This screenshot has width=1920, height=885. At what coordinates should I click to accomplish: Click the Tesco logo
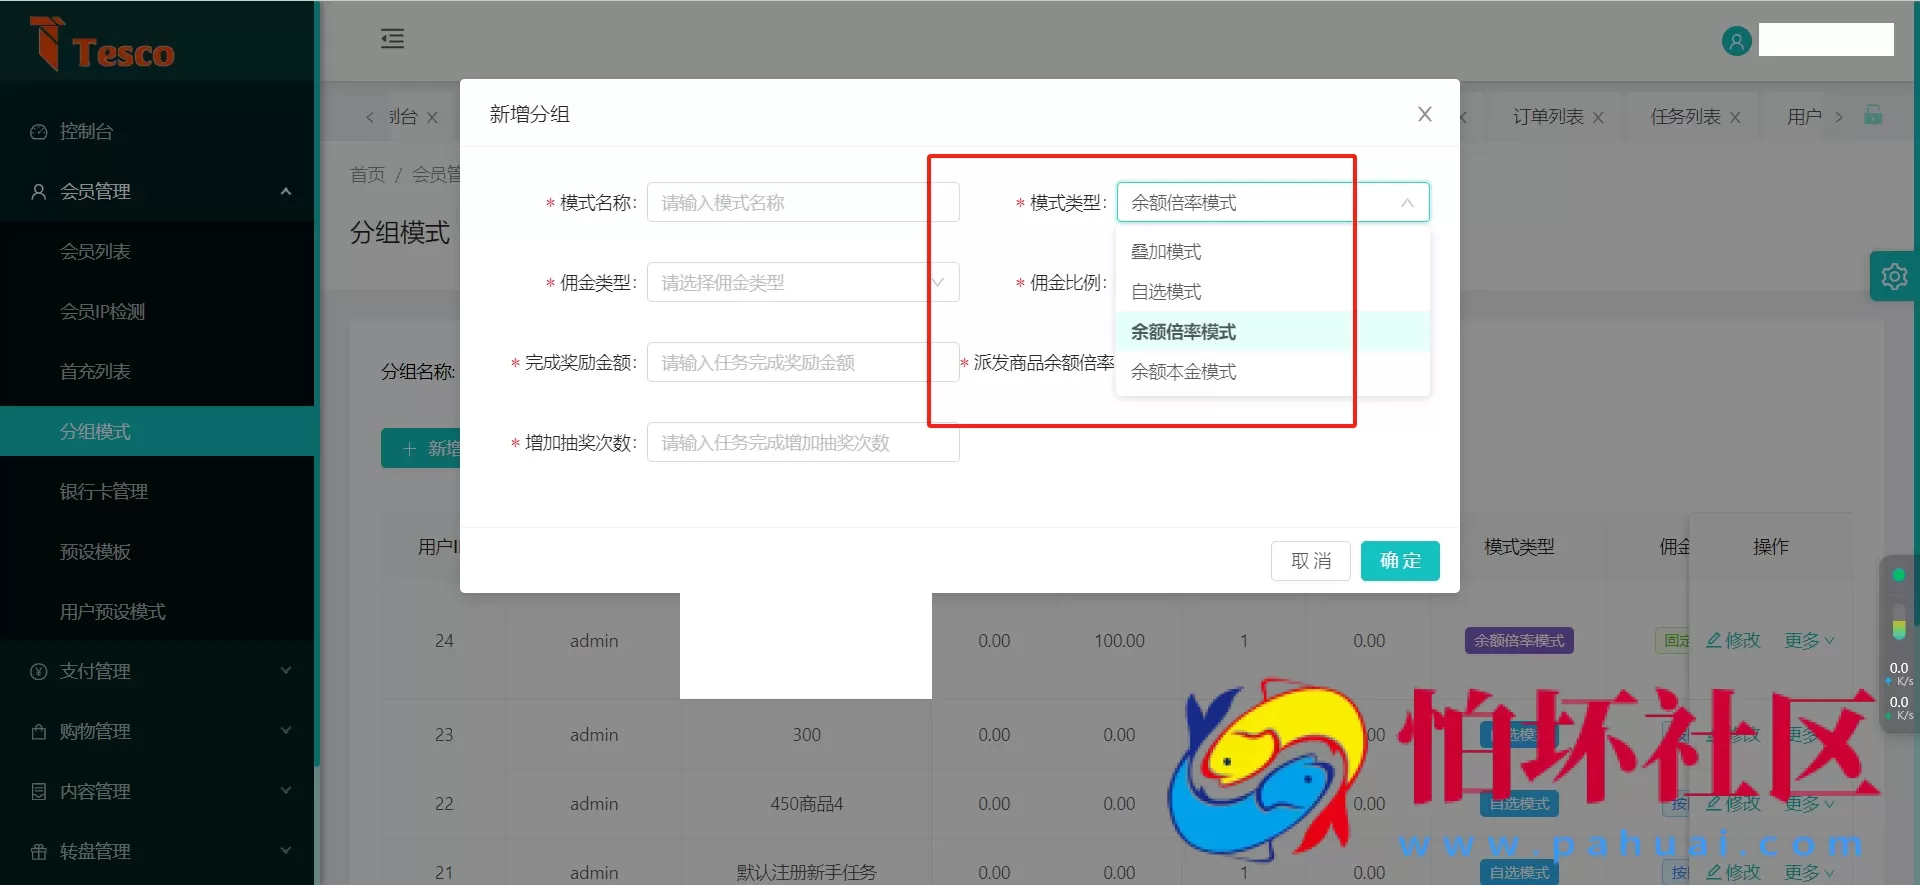[x=102, y=44]
